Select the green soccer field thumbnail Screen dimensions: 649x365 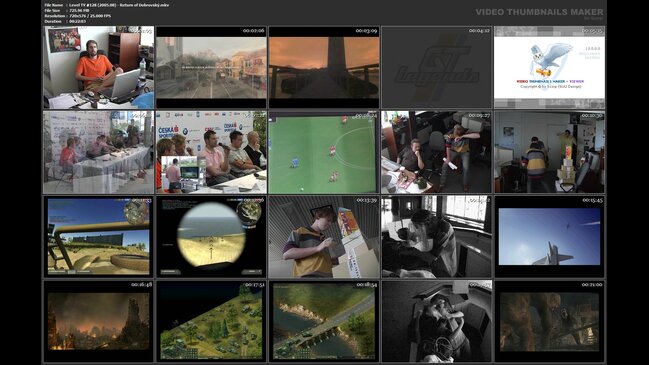(324, 152)
